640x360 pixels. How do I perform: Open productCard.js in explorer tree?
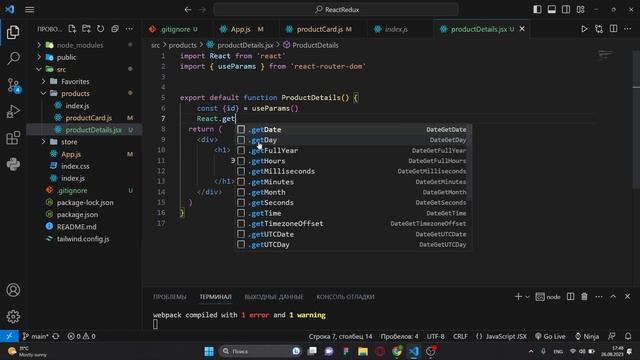coord(89,118)
